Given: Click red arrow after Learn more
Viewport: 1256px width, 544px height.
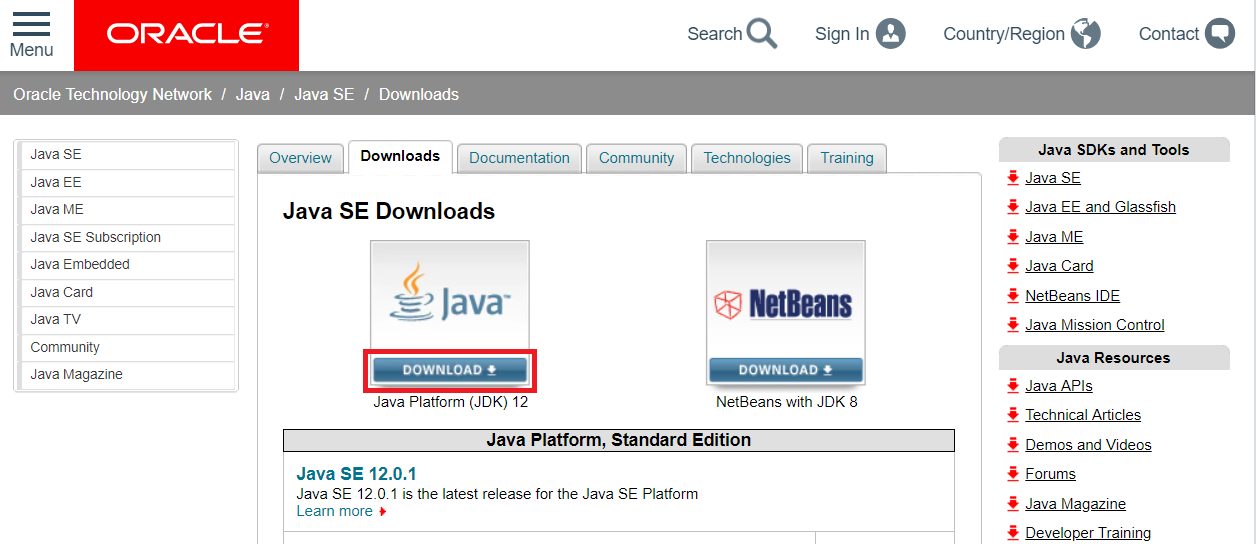Looking at the screenshot, I should pyautogui.click(x=383, y=512).
